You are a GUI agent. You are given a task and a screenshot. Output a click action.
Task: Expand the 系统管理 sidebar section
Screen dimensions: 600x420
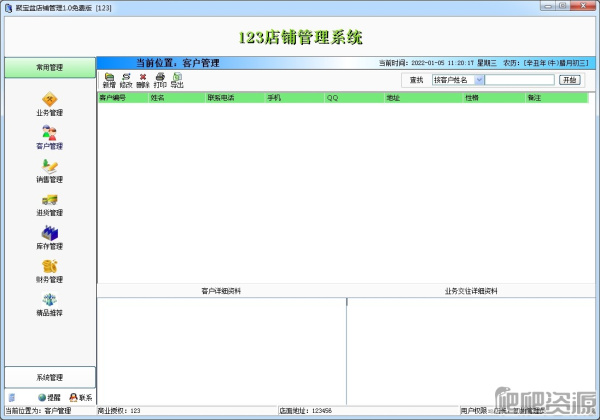49,377
